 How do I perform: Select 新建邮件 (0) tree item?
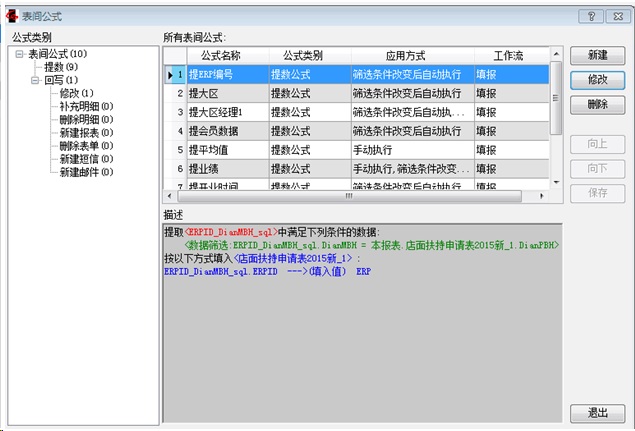(85, 171)
